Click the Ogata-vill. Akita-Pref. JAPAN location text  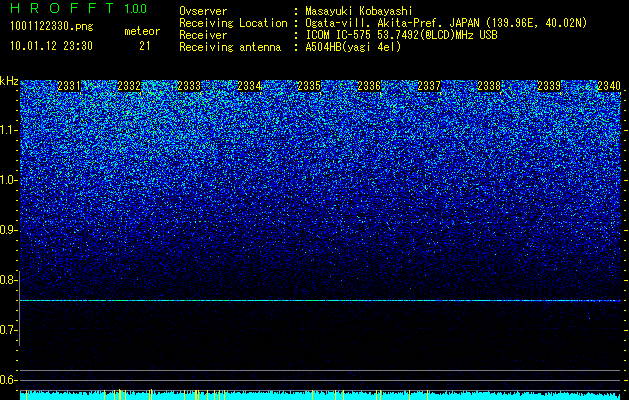446,23
